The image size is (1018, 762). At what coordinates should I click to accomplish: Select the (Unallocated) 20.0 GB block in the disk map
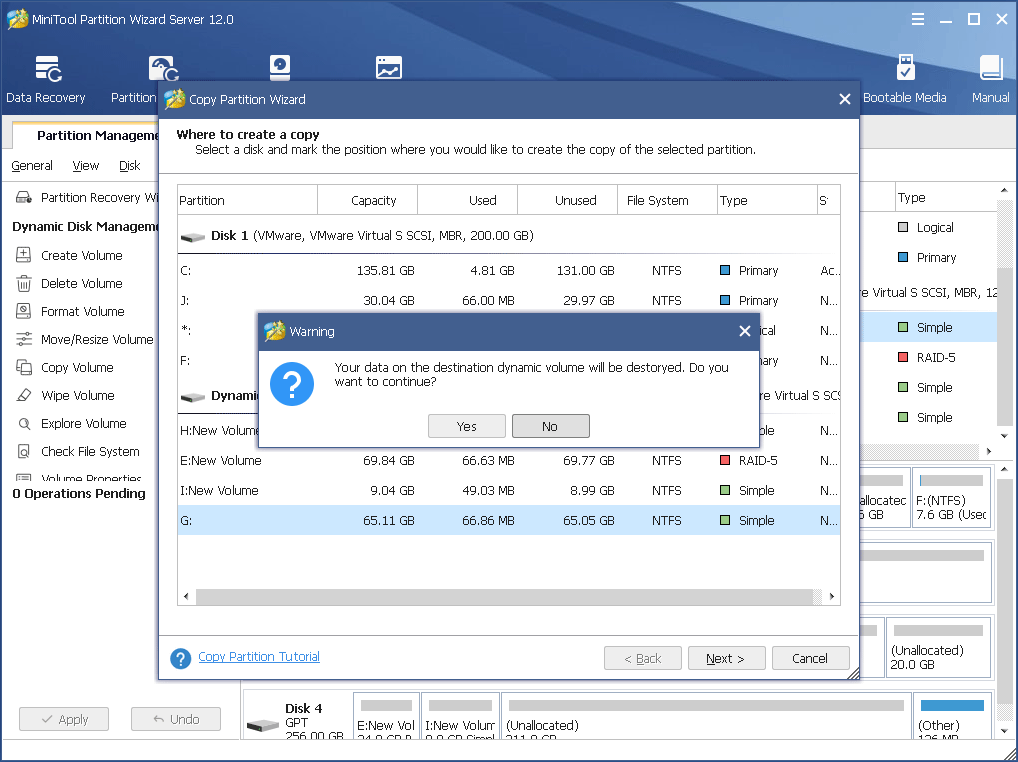coord(938,647)
